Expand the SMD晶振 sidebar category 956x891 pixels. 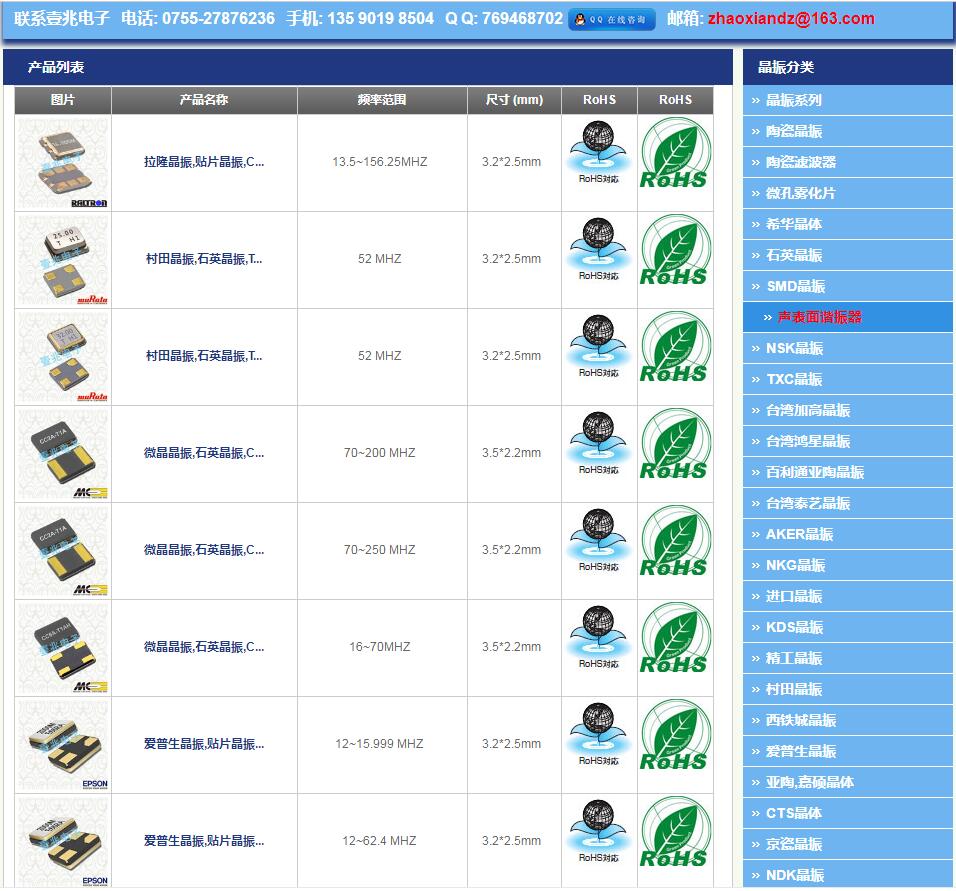pos(795,286)
